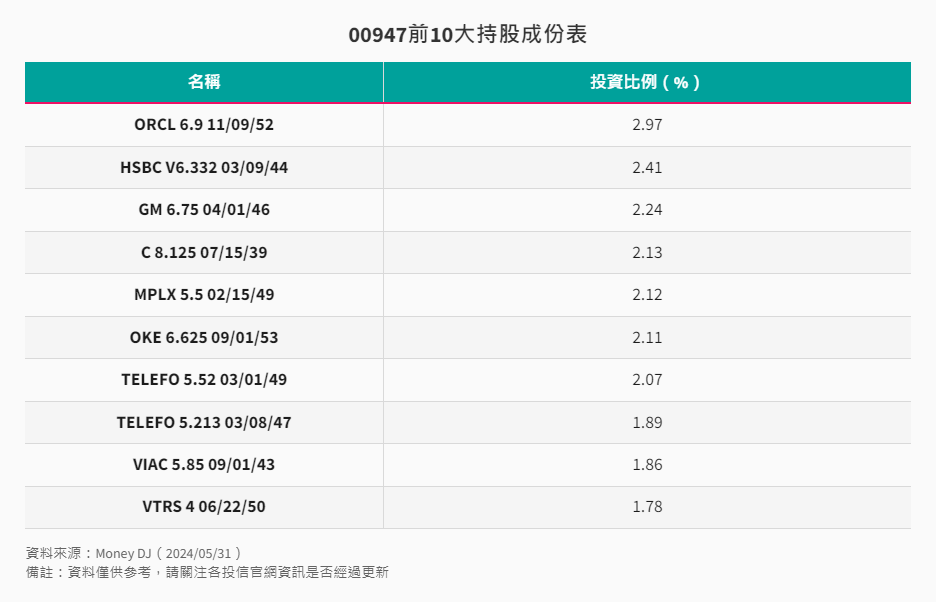Click the 備註 disclaimer note line
This screenshot has width=936, height=602.
click(x=207, y=572)
